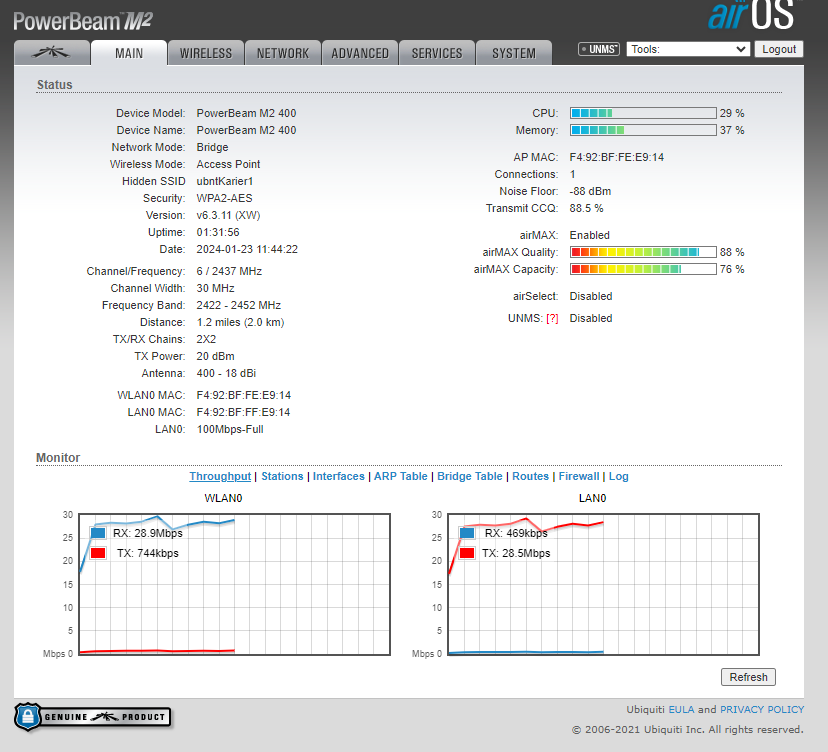Image resolution: width=828 pixels, height=752 pixels.
Task: Log out with the Logout button
Action: pos(779,49)
